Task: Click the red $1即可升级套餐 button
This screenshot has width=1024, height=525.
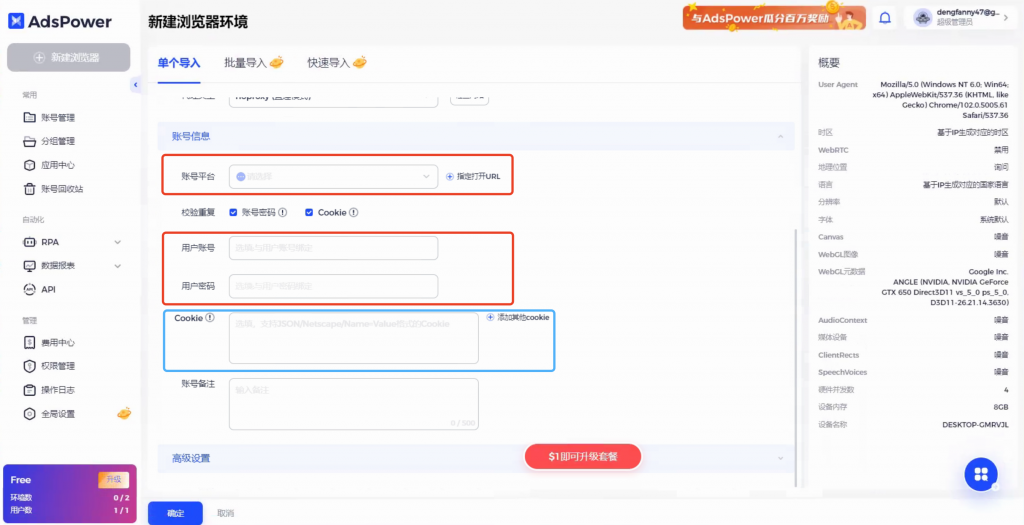Action: coord(582,456)
